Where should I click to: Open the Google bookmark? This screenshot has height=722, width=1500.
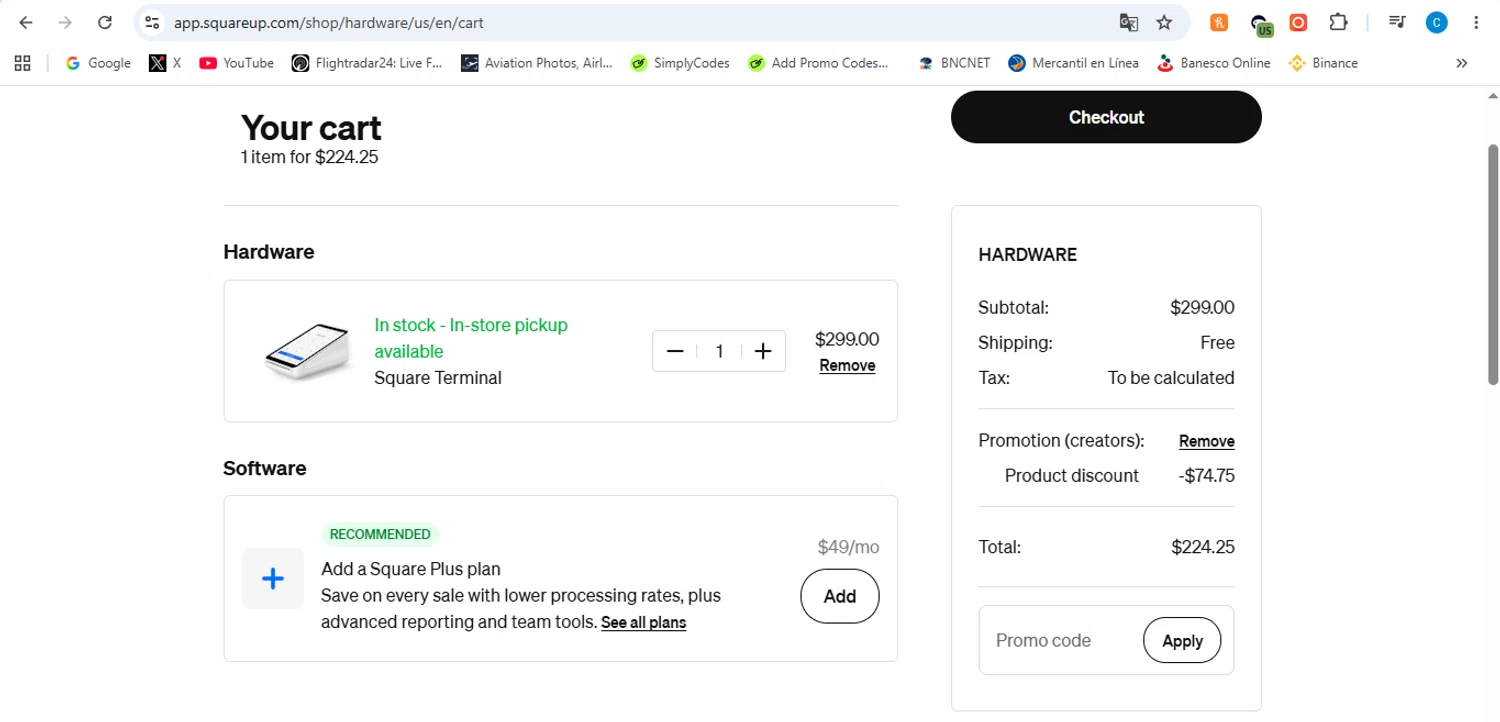[98, 63]
